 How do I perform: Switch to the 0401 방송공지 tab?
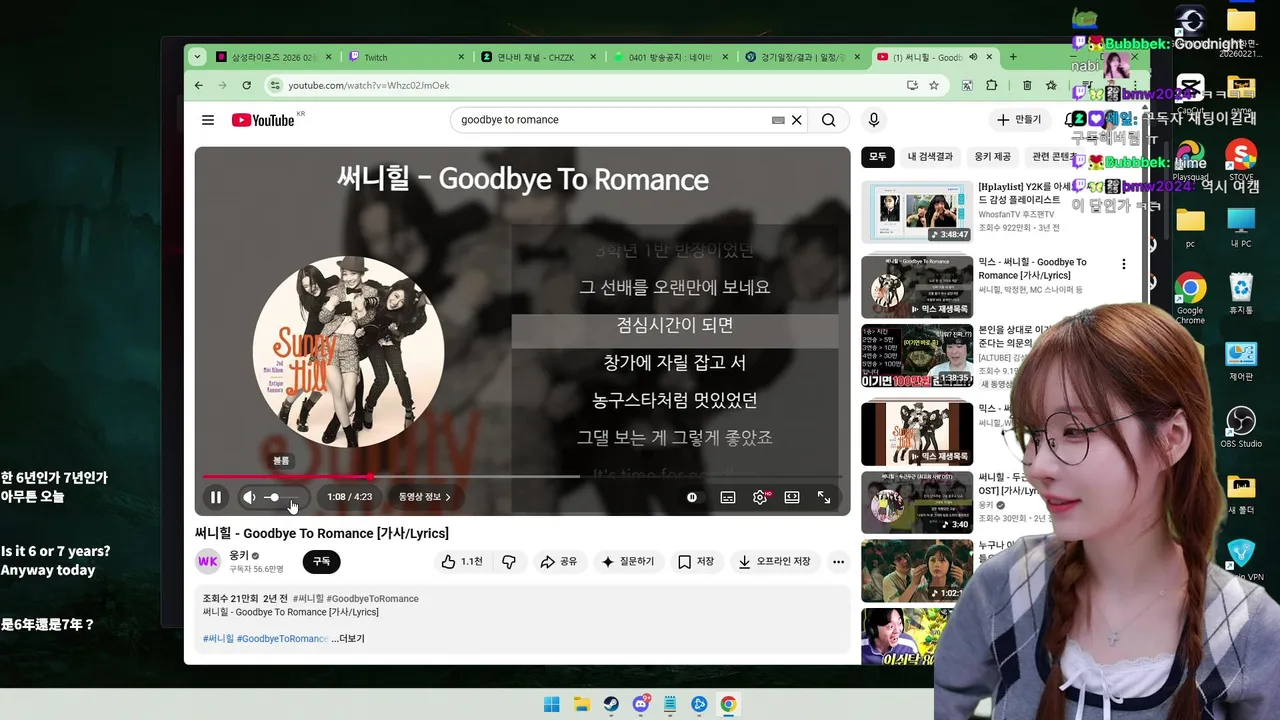[x=670, y=57]
